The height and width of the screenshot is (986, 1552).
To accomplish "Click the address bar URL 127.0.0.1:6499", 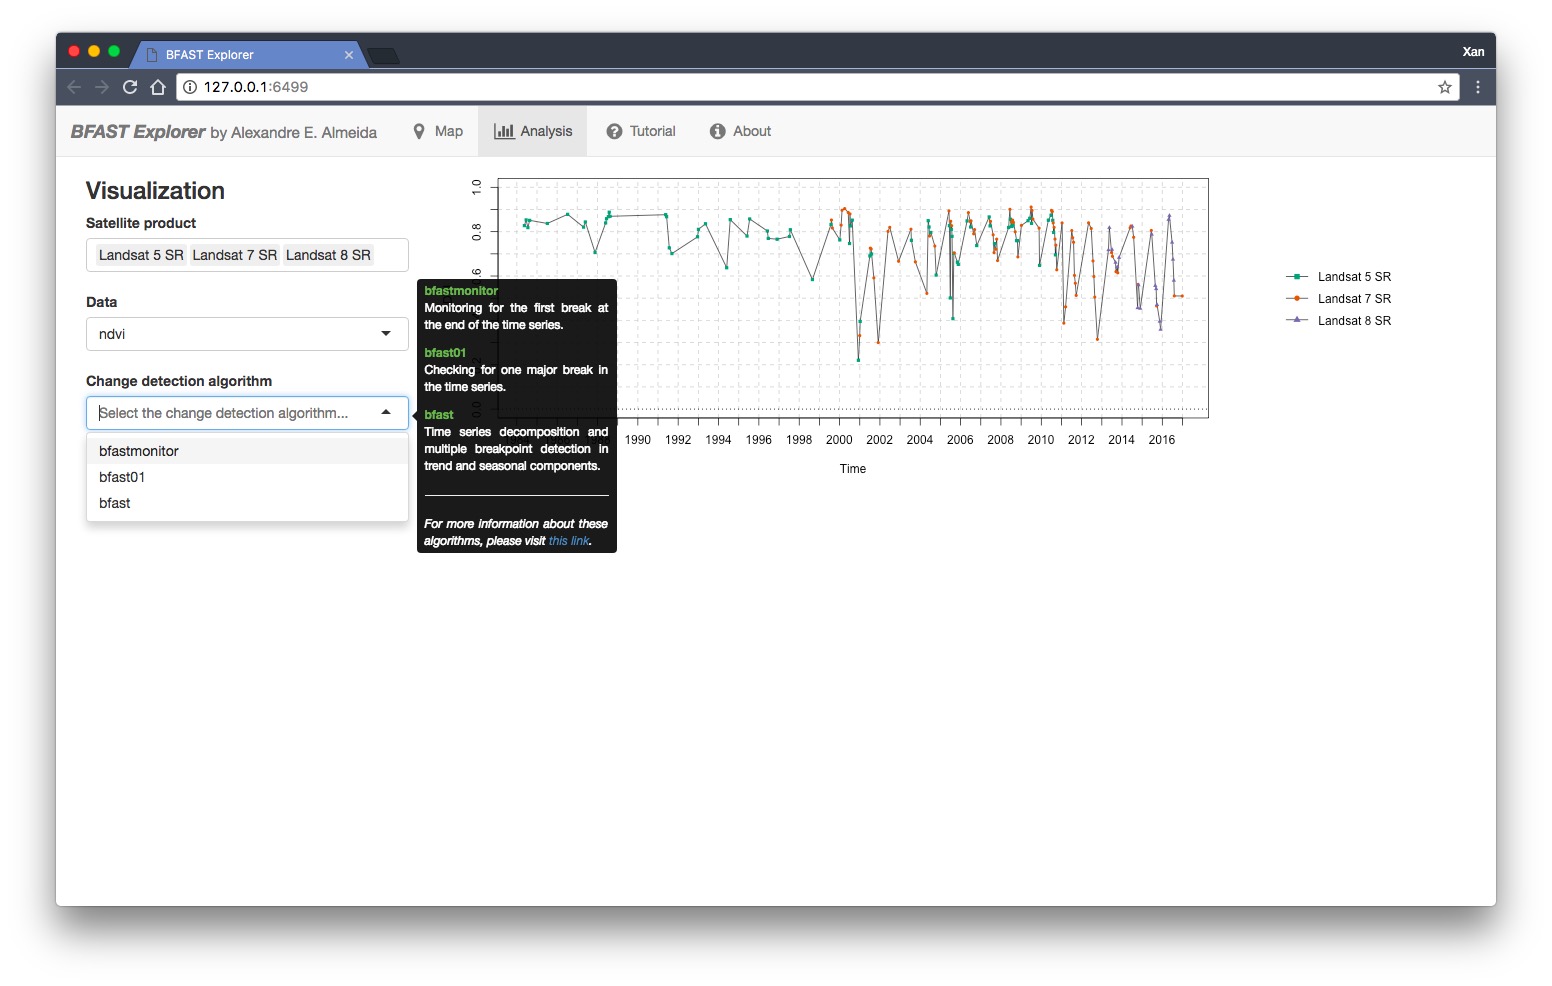I will (256, 87).
